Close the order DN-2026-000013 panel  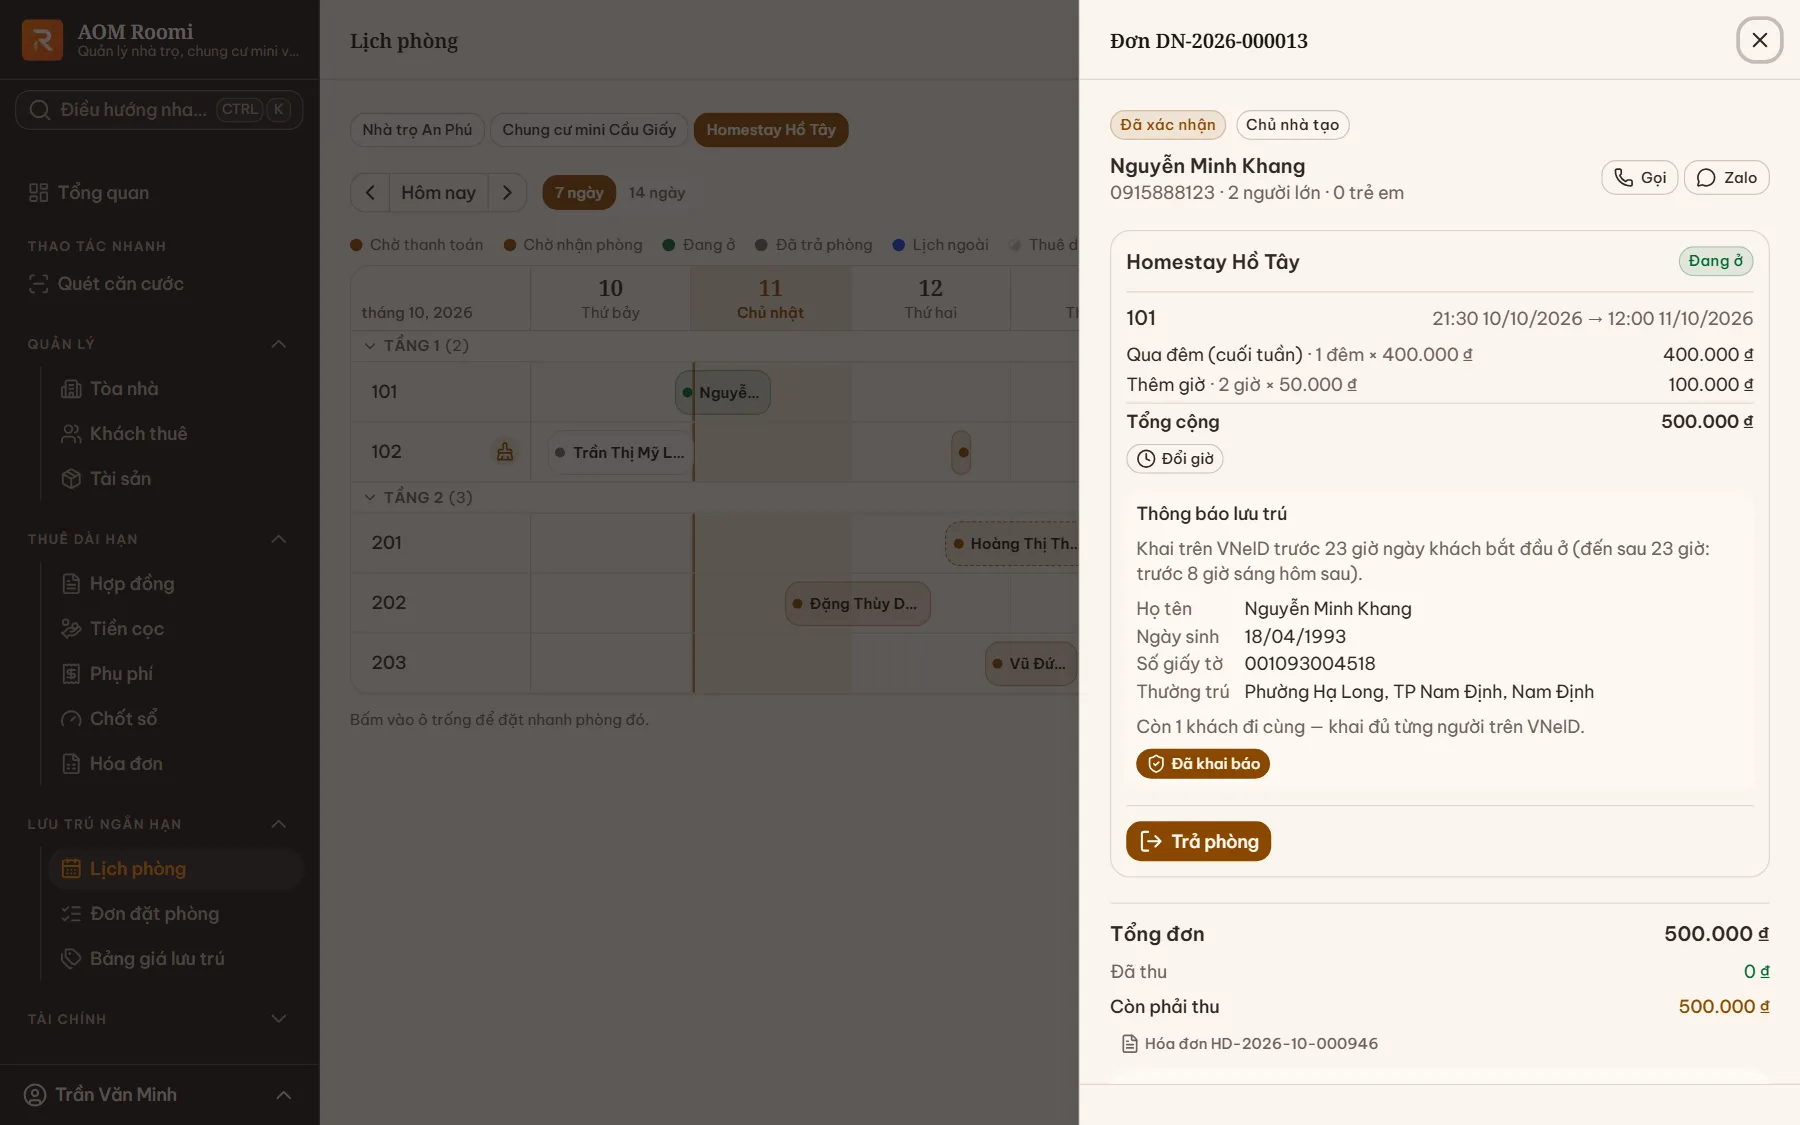(x=1759, y=40)
